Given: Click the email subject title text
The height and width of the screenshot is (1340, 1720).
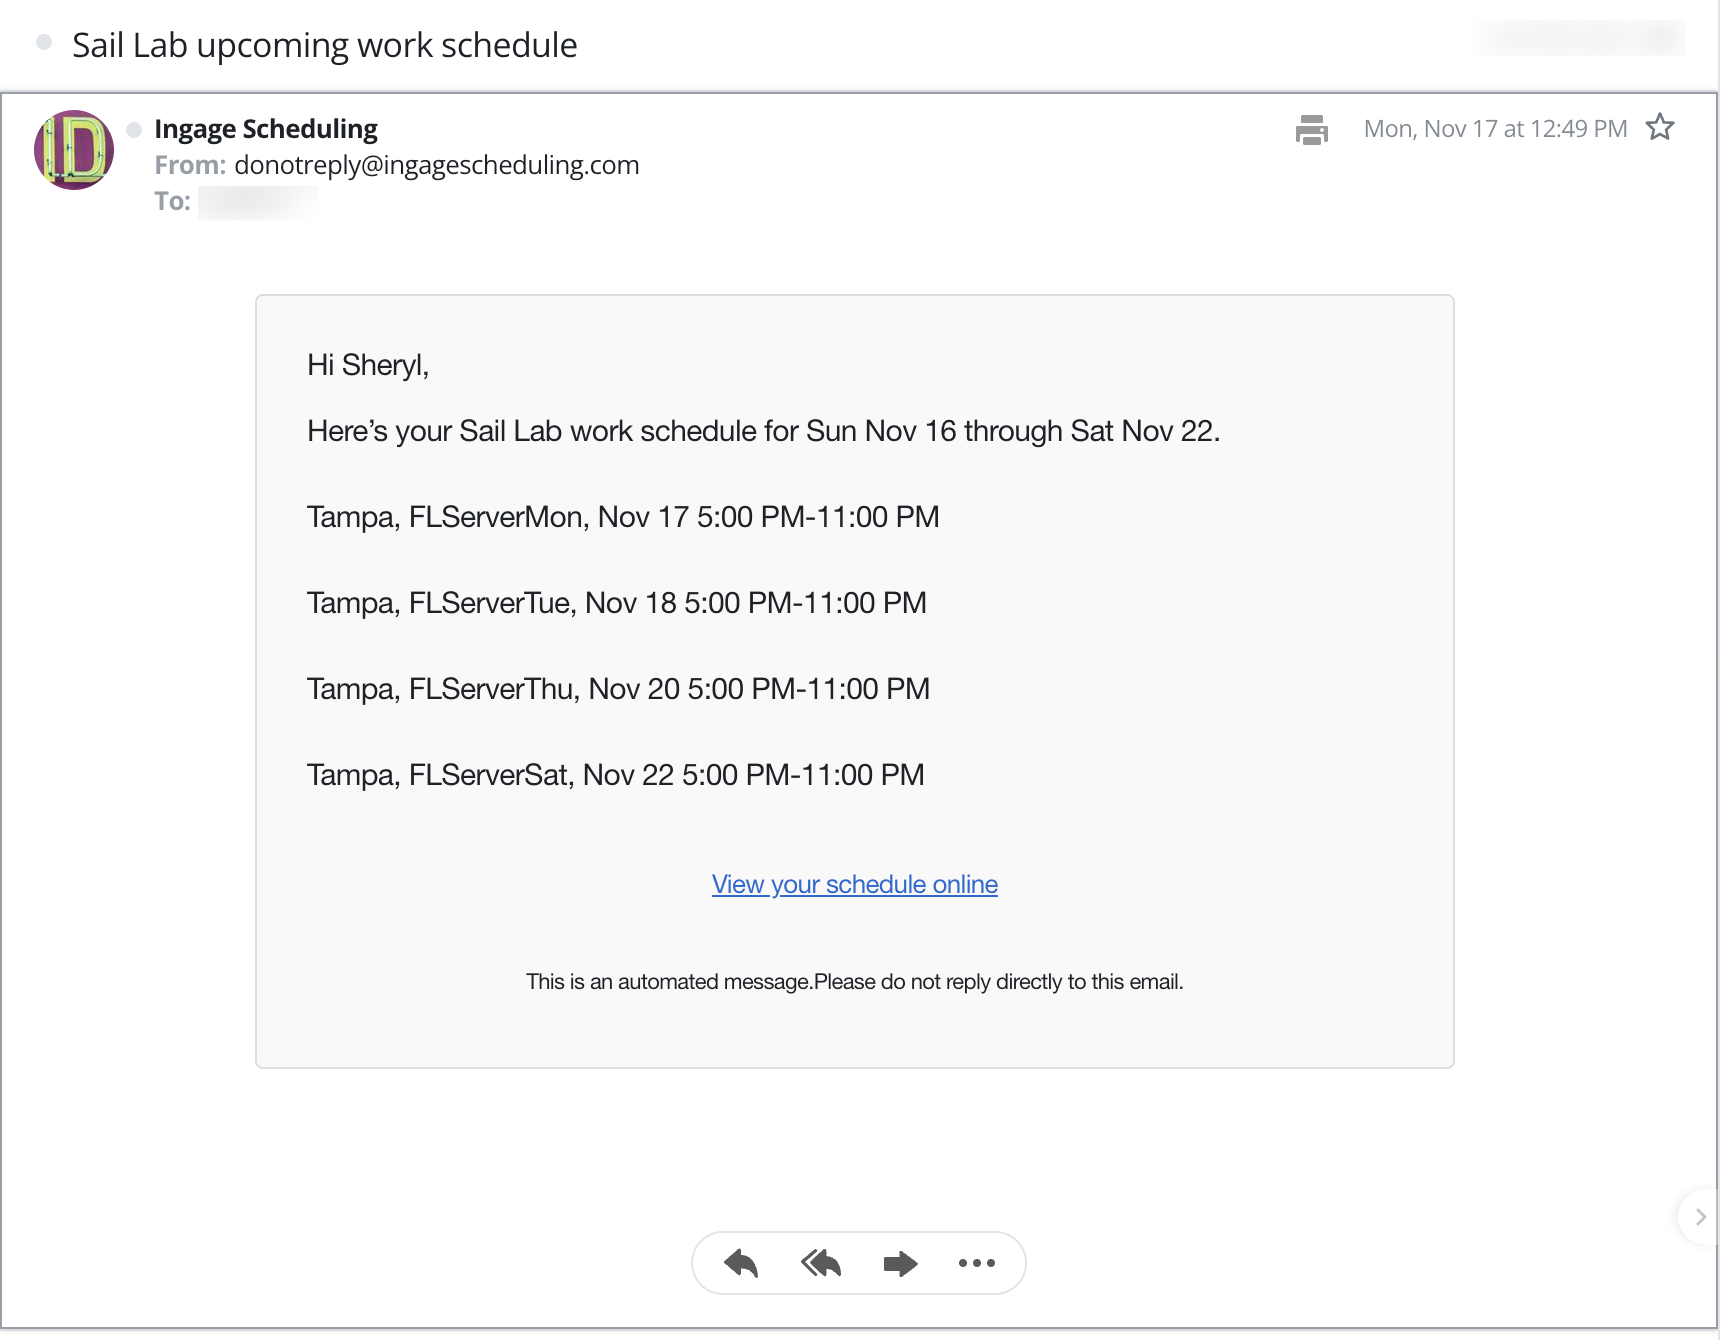Looking at the screenshot, I should (x=324, y=45).
